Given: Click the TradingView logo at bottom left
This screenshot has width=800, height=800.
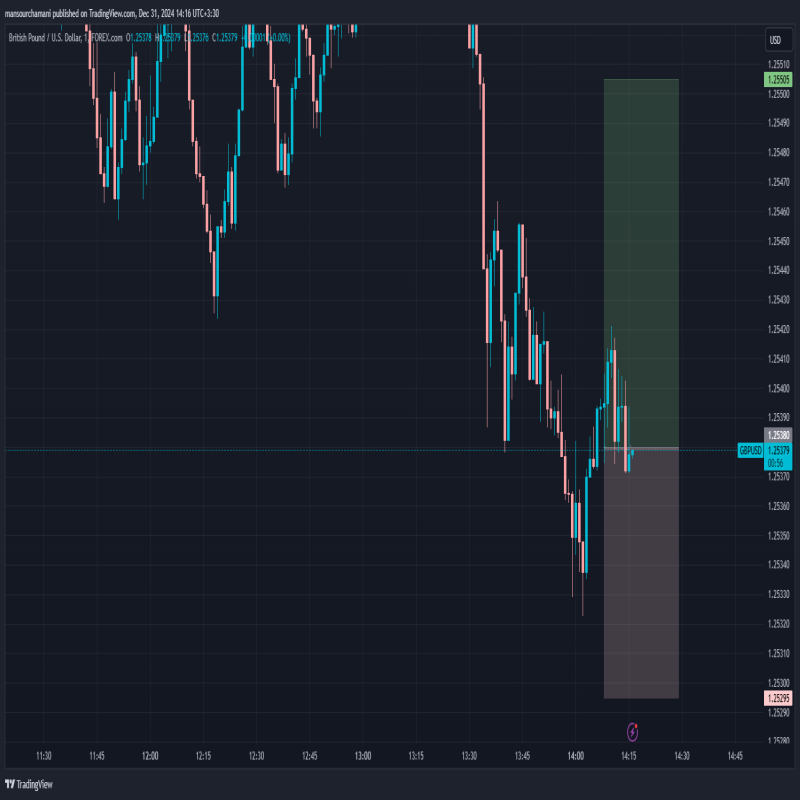Looking at the screenshot, I should [28, 784].
